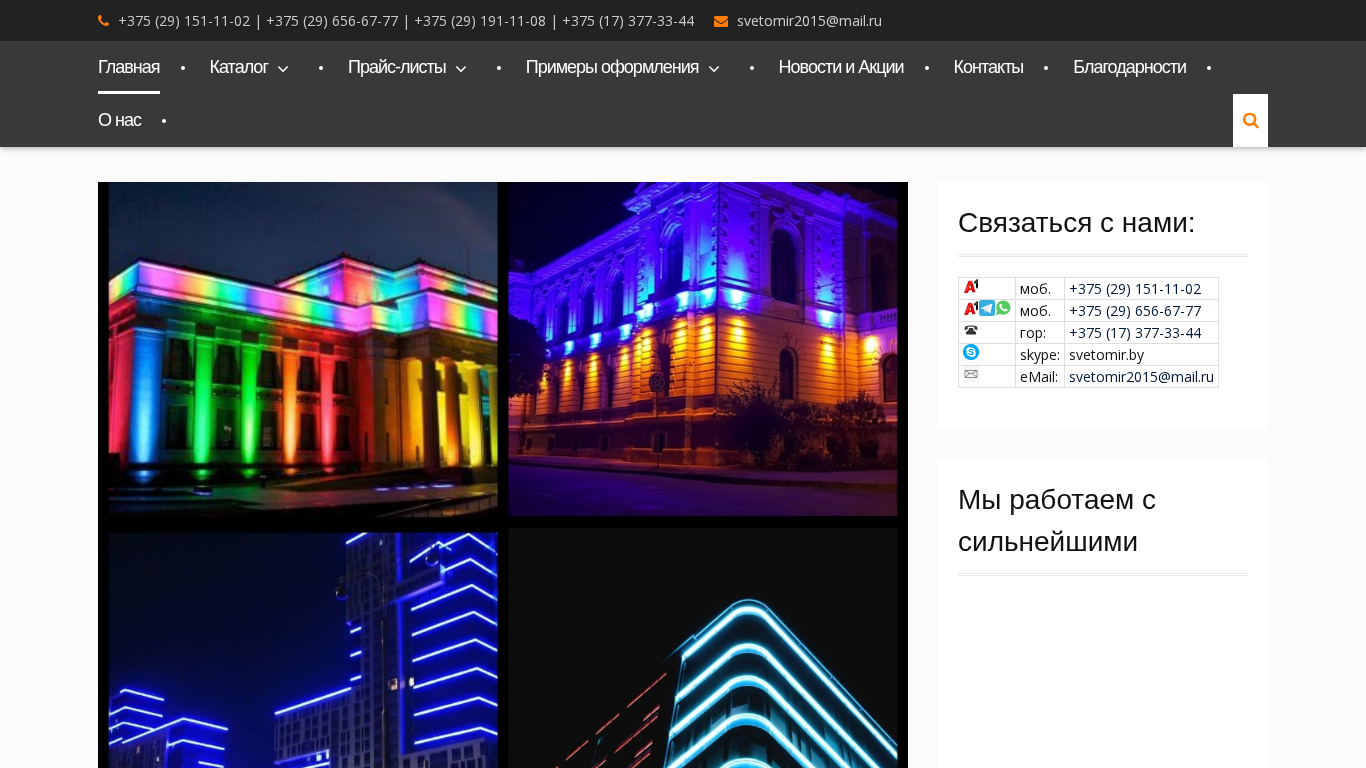
Task: Click the orange search magnifier icon
Action: click(1250, 121)
